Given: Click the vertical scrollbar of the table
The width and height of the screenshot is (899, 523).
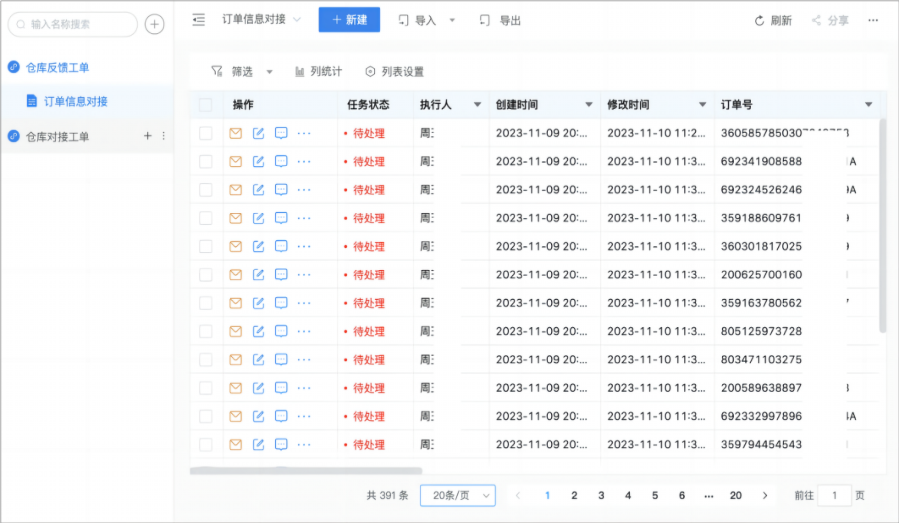Looking at the screenshot, I should [x=882, y=226].
